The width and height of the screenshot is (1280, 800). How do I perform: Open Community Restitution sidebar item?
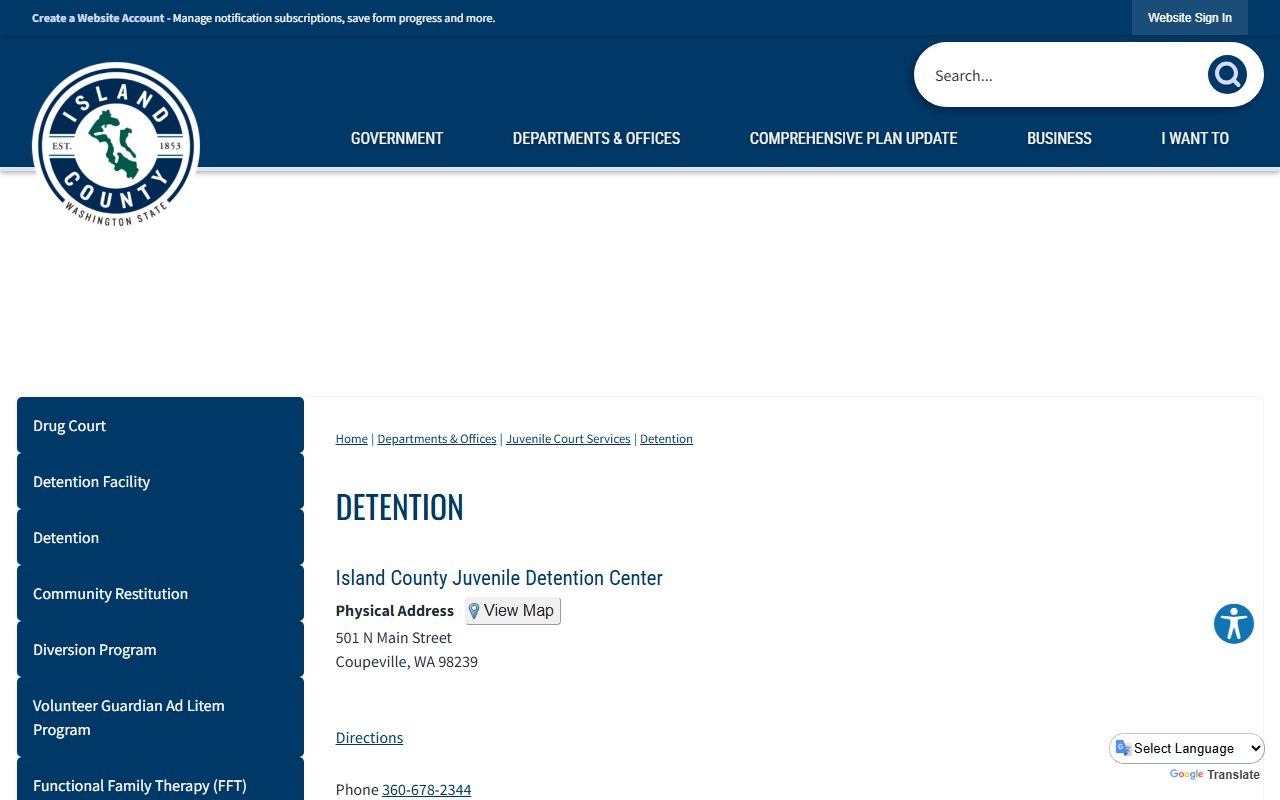pos(160,593)
